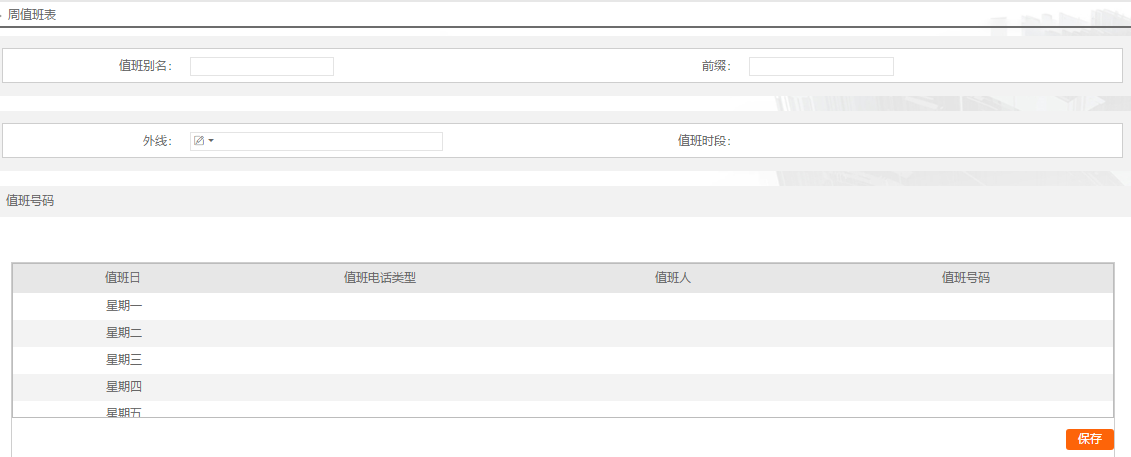Select the 星期一 row
This screenshot has width=1131, height=457.
(563, 306)
